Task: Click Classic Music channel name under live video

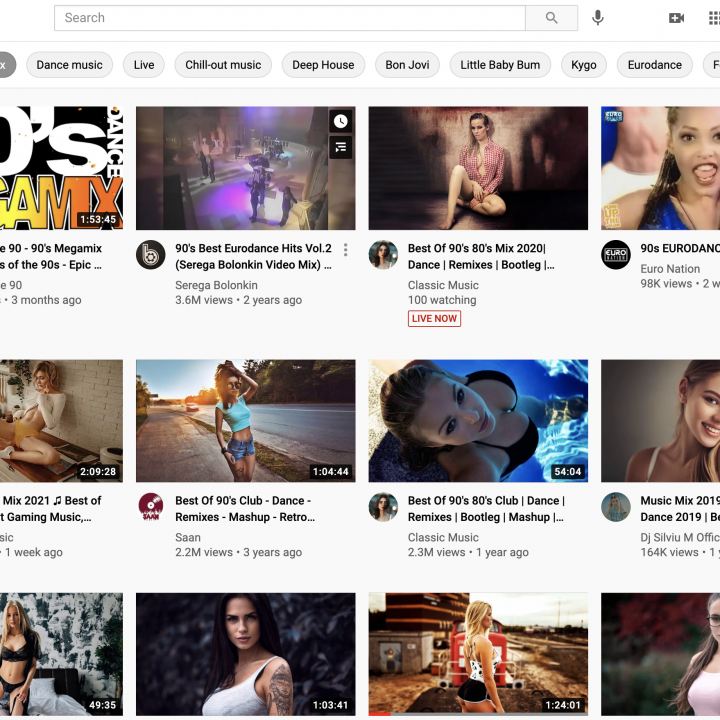Action: click(x=443, y=285)
